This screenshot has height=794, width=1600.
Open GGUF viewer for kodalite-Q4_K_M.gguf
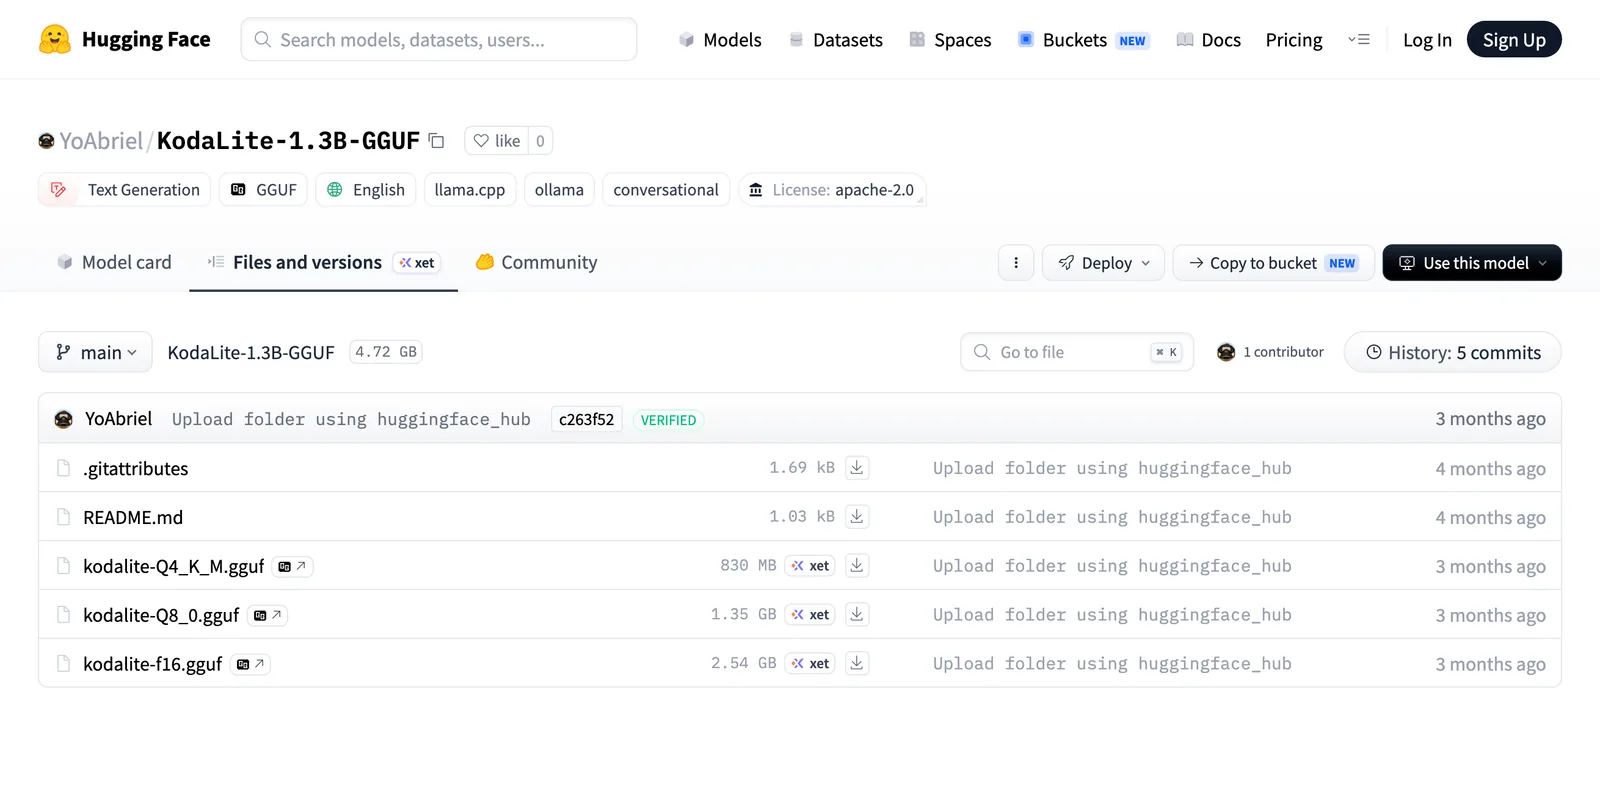pos(292,567)
